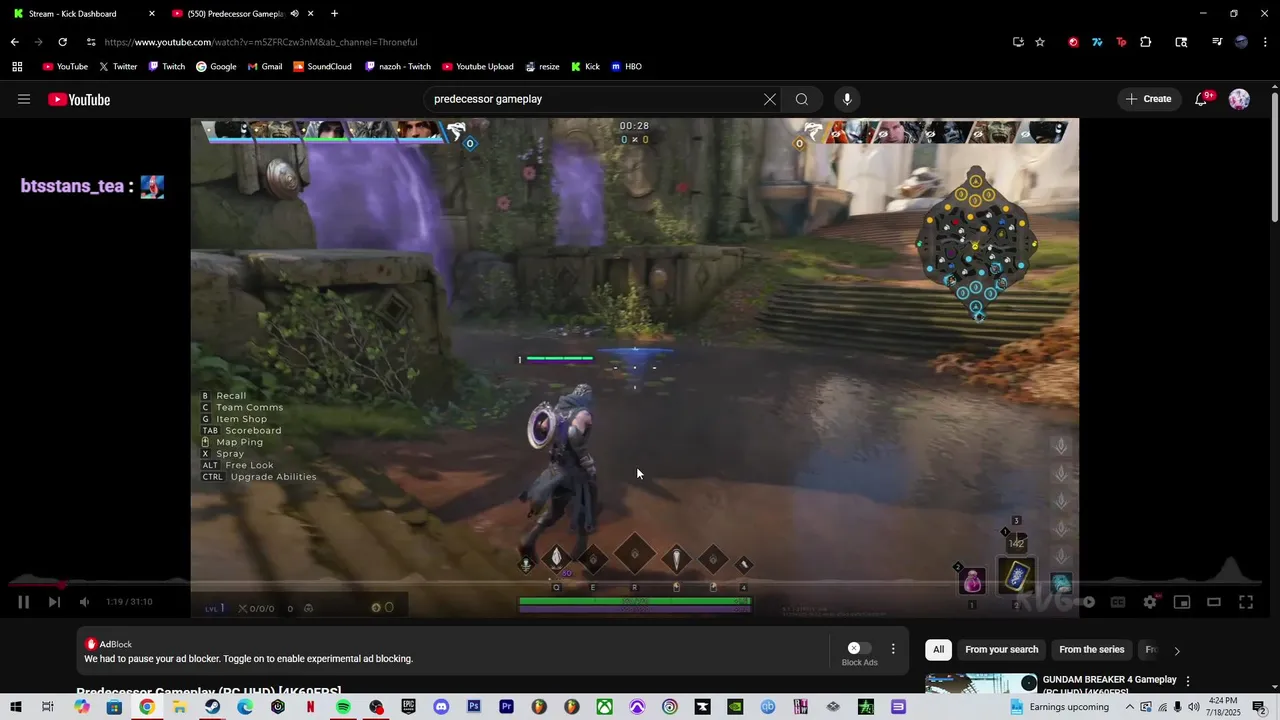View site information in the address bar
Image resolution: width=1280 pixels, height=720 pixels.
pyautogui.click(x=91, y=42)
